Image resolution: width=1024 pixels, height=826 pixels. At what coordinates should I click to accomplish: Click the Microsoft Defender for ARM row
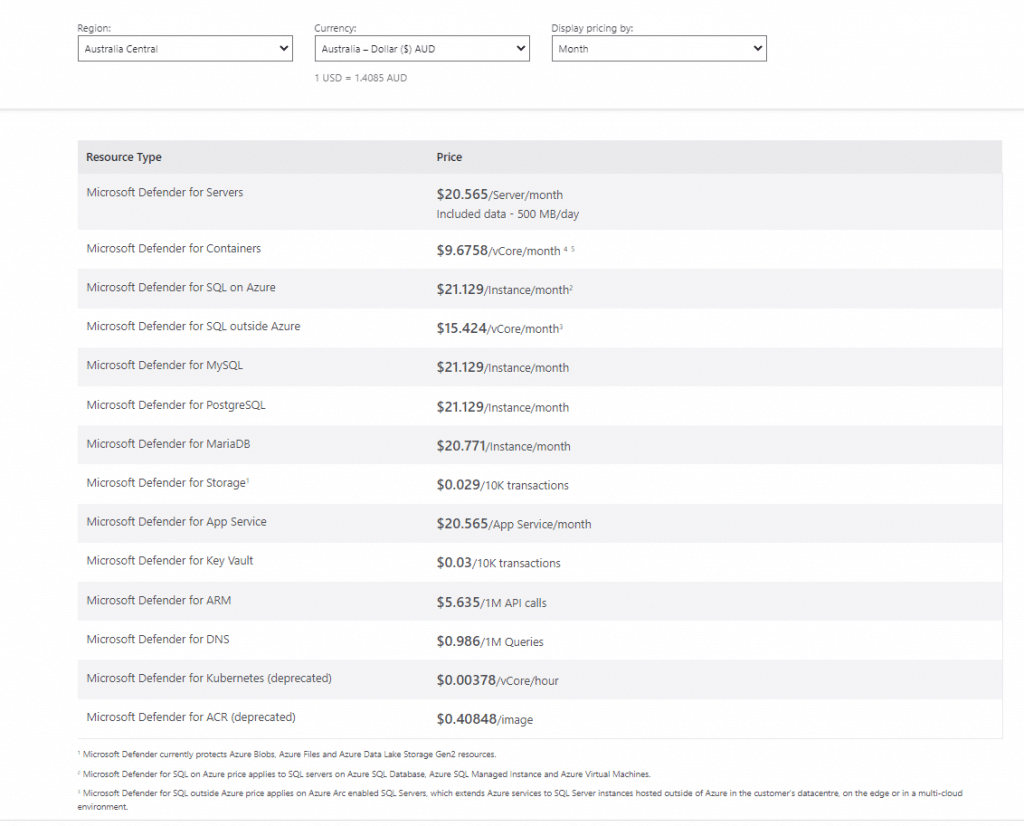(159, 600)
